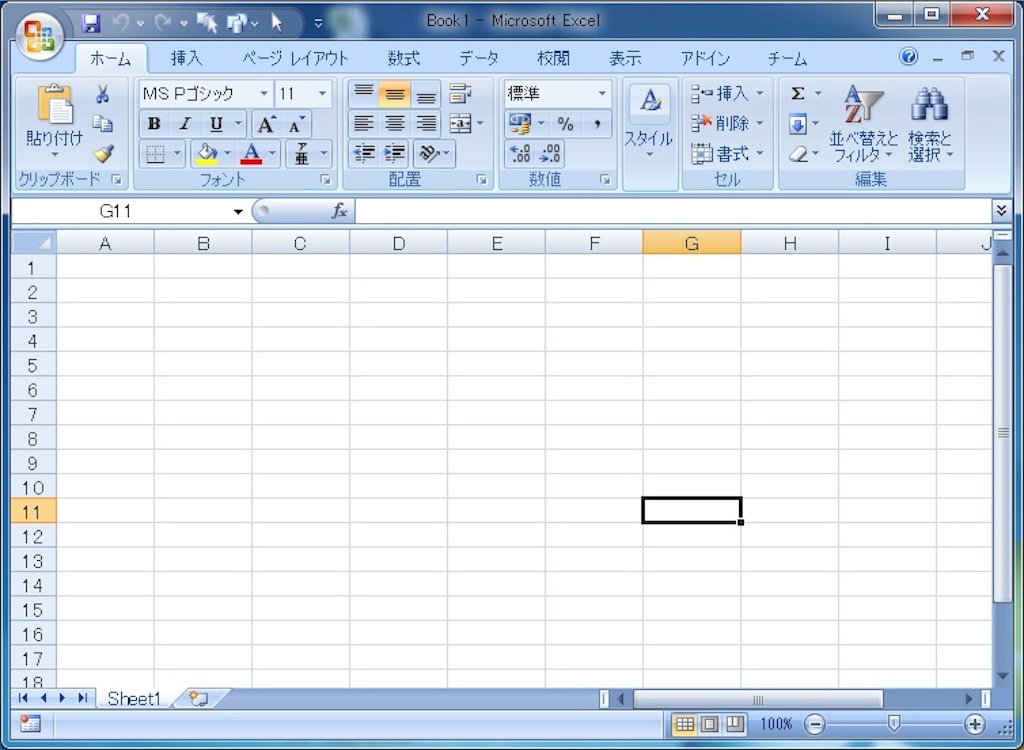This screenshot has height=750, width=1024.
Task: Decrease the cell indent
Action: [364, 154]
